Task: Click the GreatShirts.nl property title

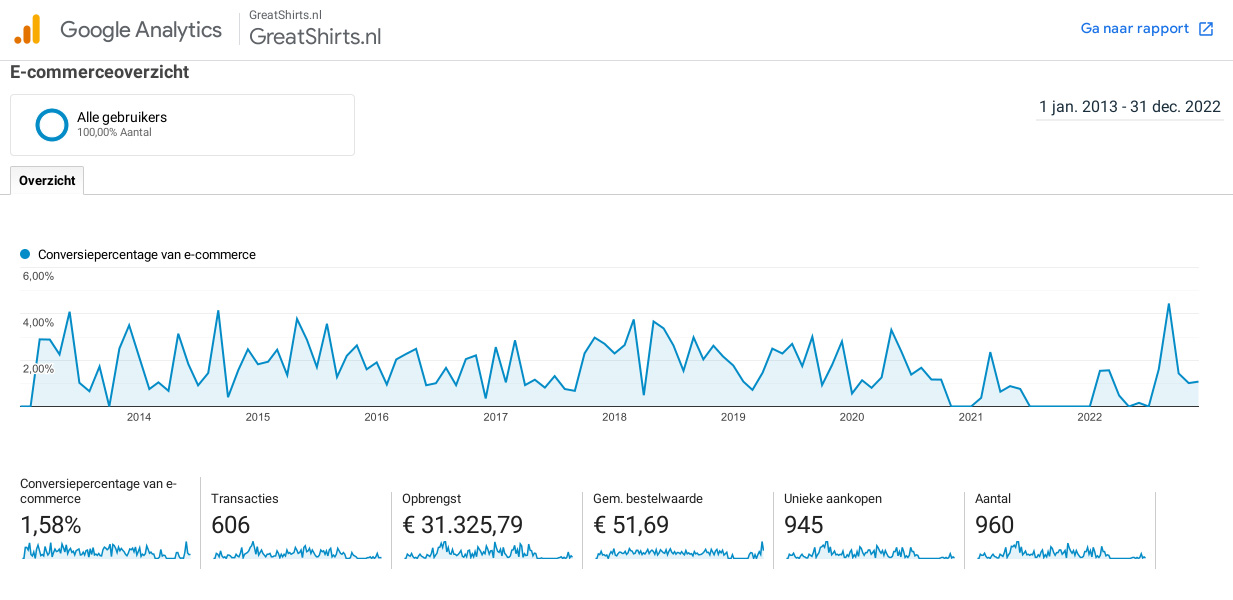Action: point(315,37)
